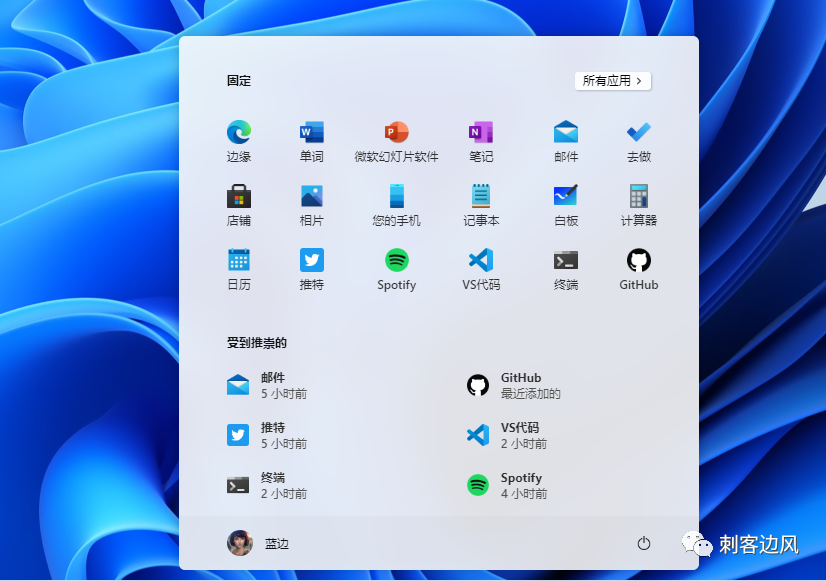Open the All apps (所有应用) list
This screenshot has width=826, height=581.
[613, 81]
